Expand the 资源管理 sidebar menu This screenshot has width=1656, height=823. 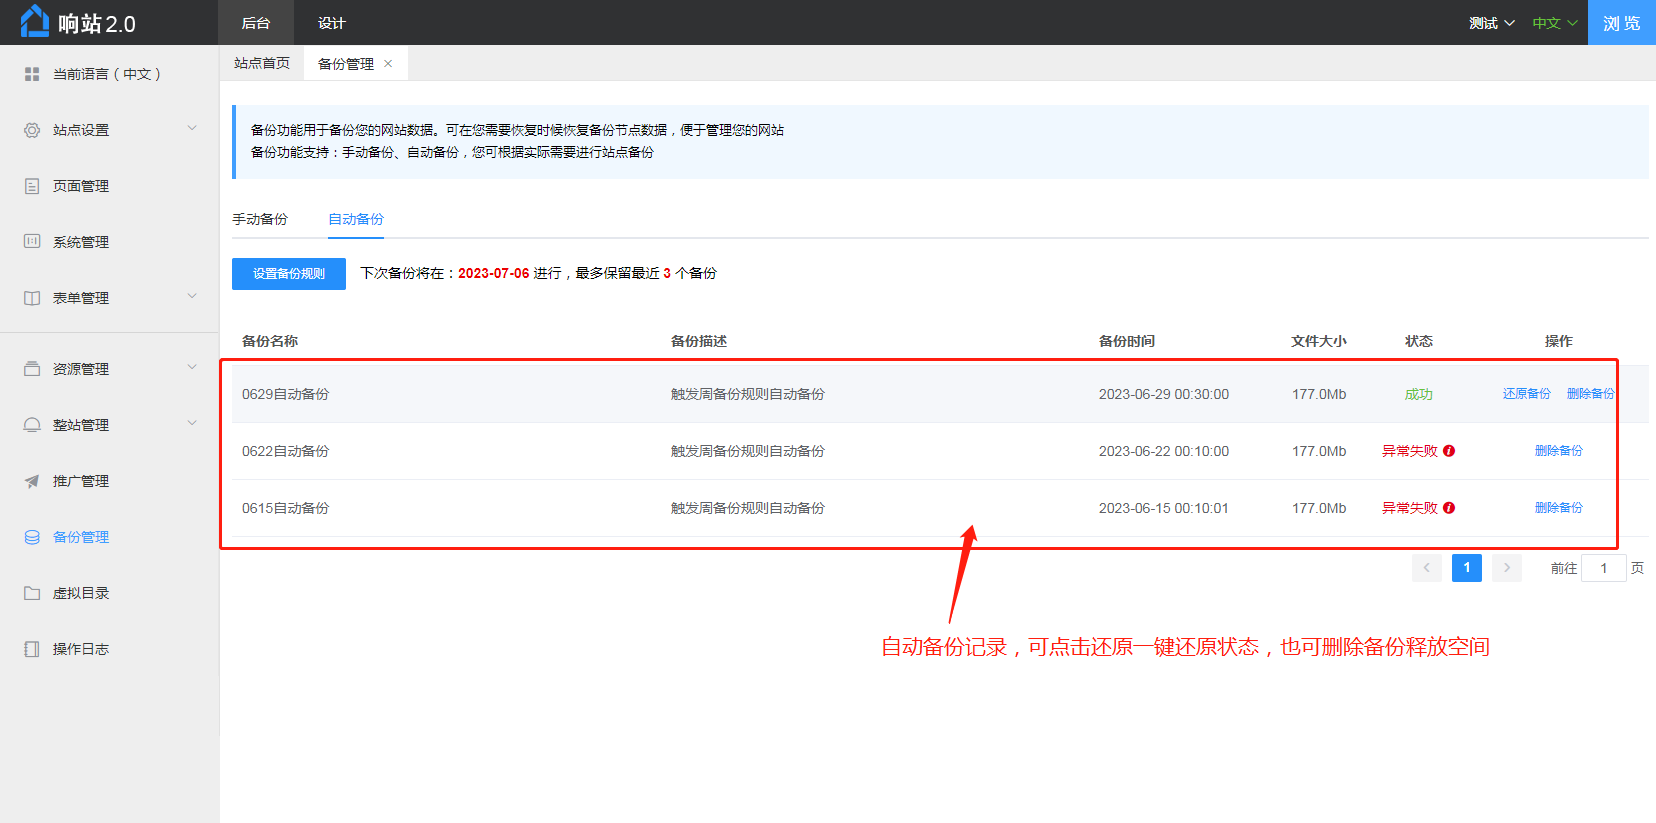pos(192,368)
